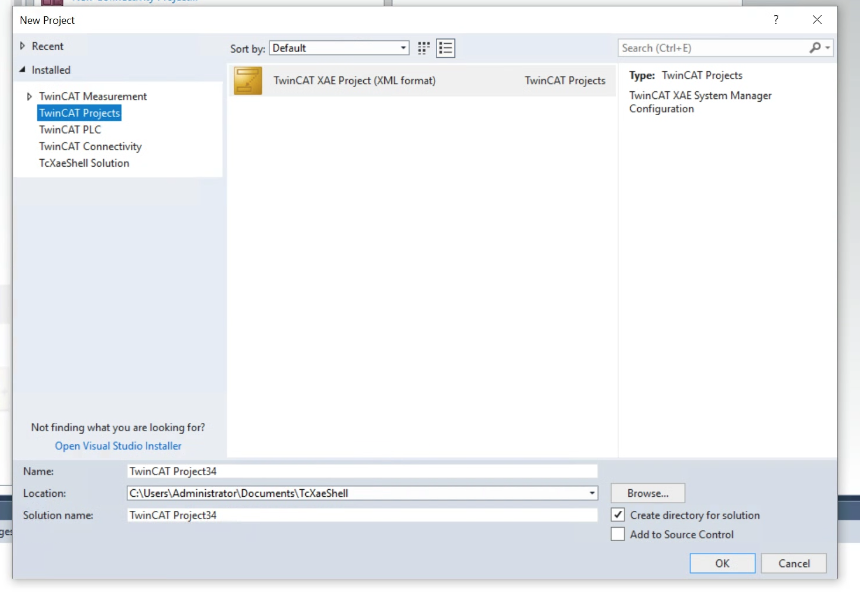Click the Browse button
This screenshot has width=860, height=600.
pos(648,493)
